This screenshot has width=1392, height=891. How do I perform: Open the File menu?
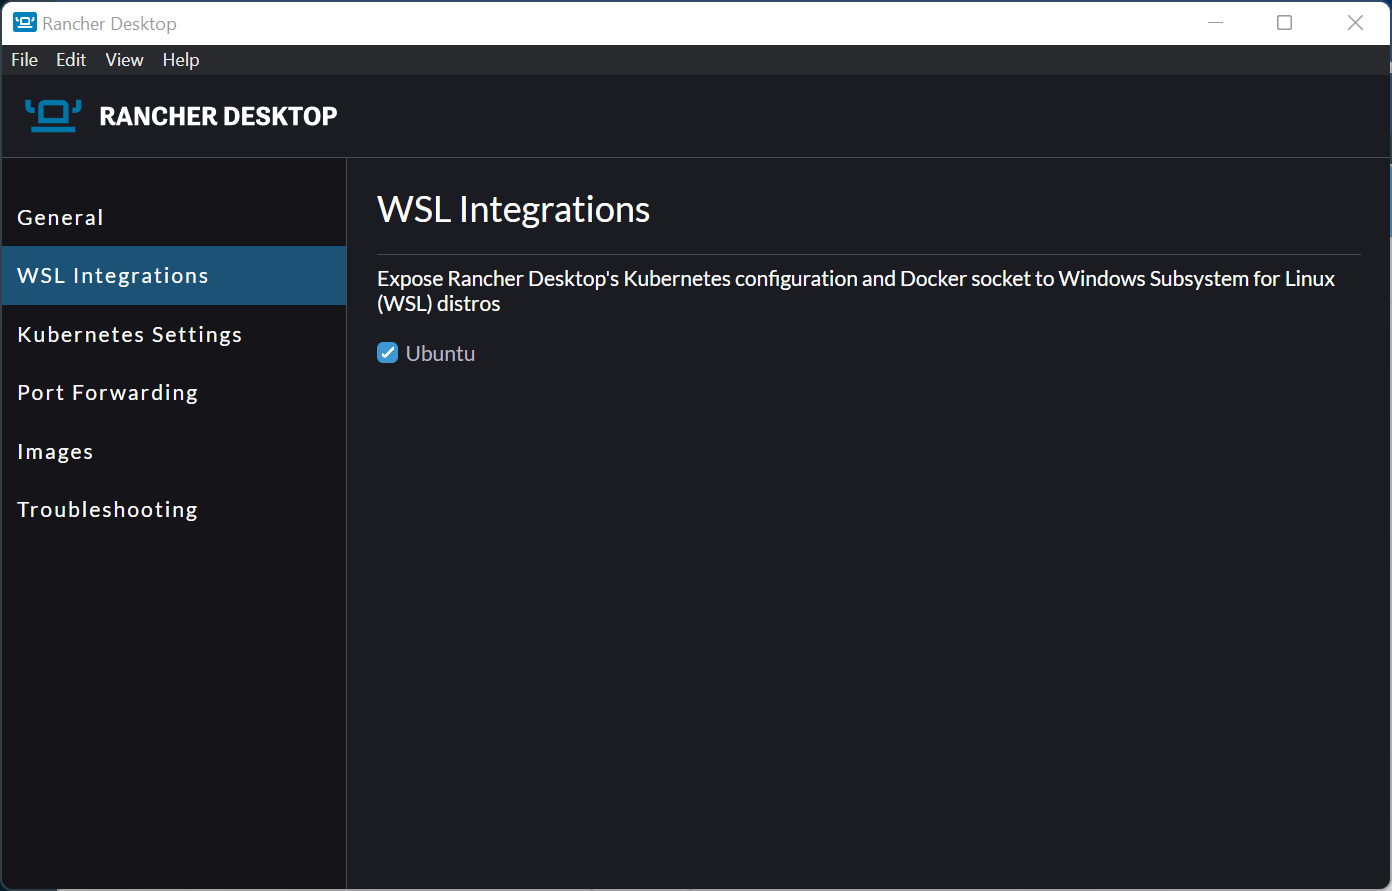pyautogui.click(x=24, y=60)
